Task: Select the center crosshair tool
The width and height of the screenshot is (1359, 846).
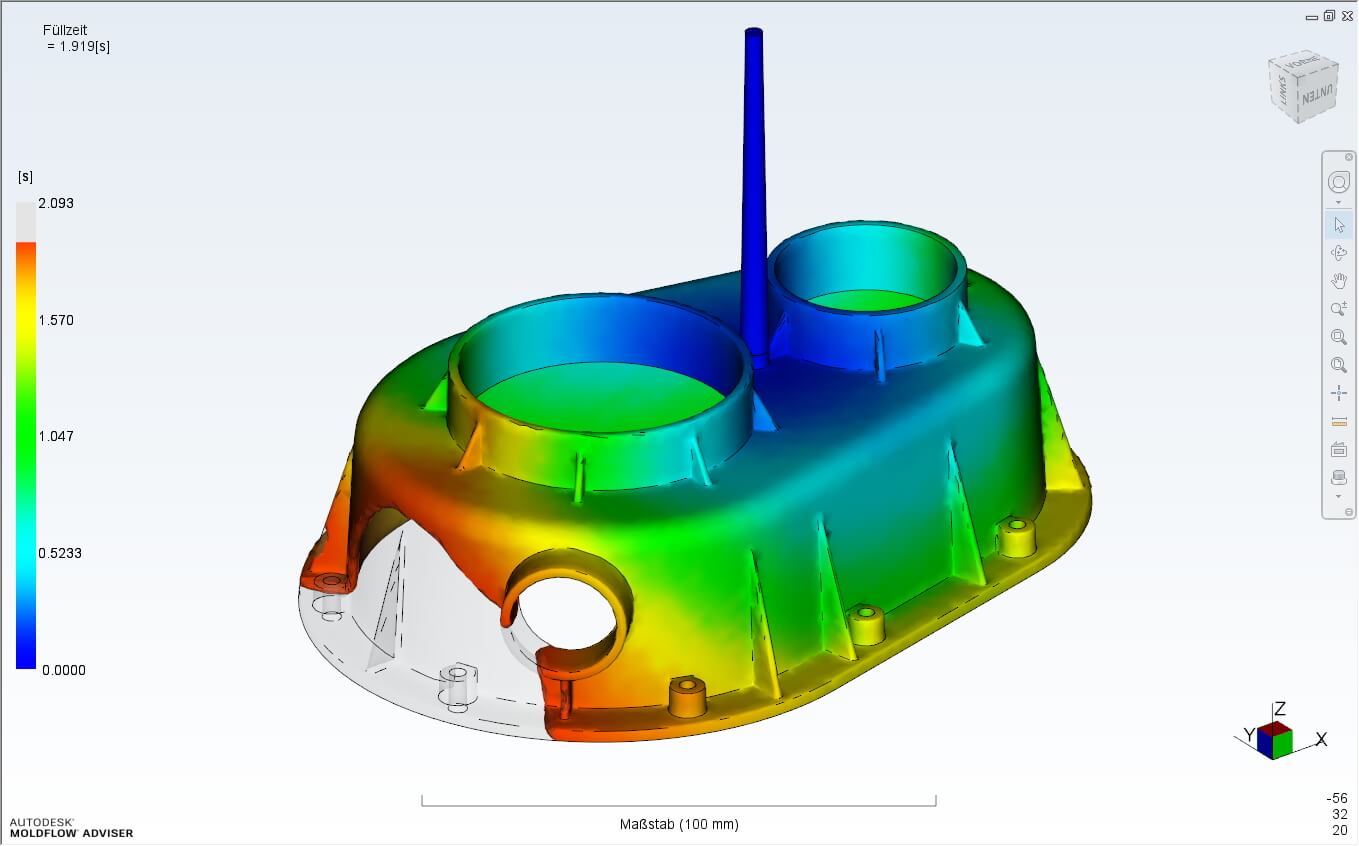Action: [x=1339, y=393]
